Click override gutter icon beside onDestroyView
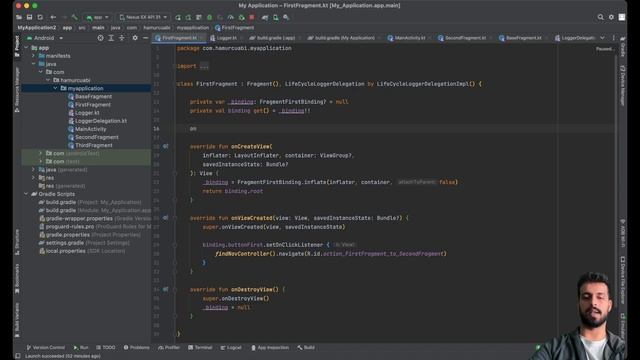The width and height of the screenshot is (640, 360). [x=165, y=289]
